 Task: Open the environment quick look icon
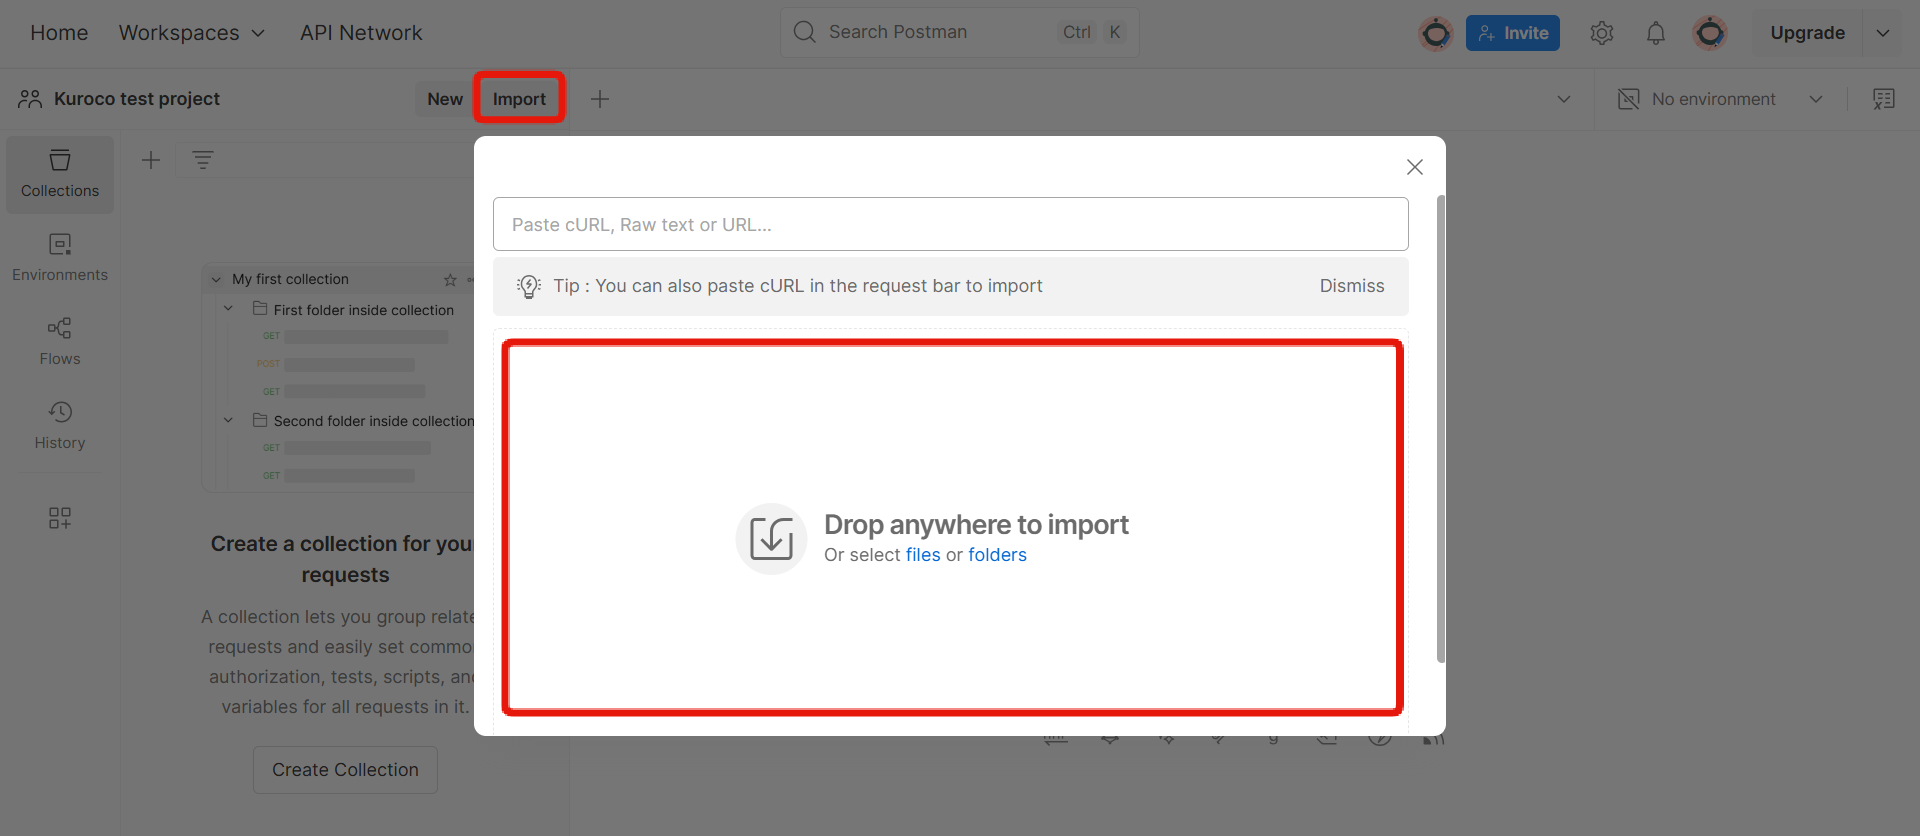(1884, 99)
